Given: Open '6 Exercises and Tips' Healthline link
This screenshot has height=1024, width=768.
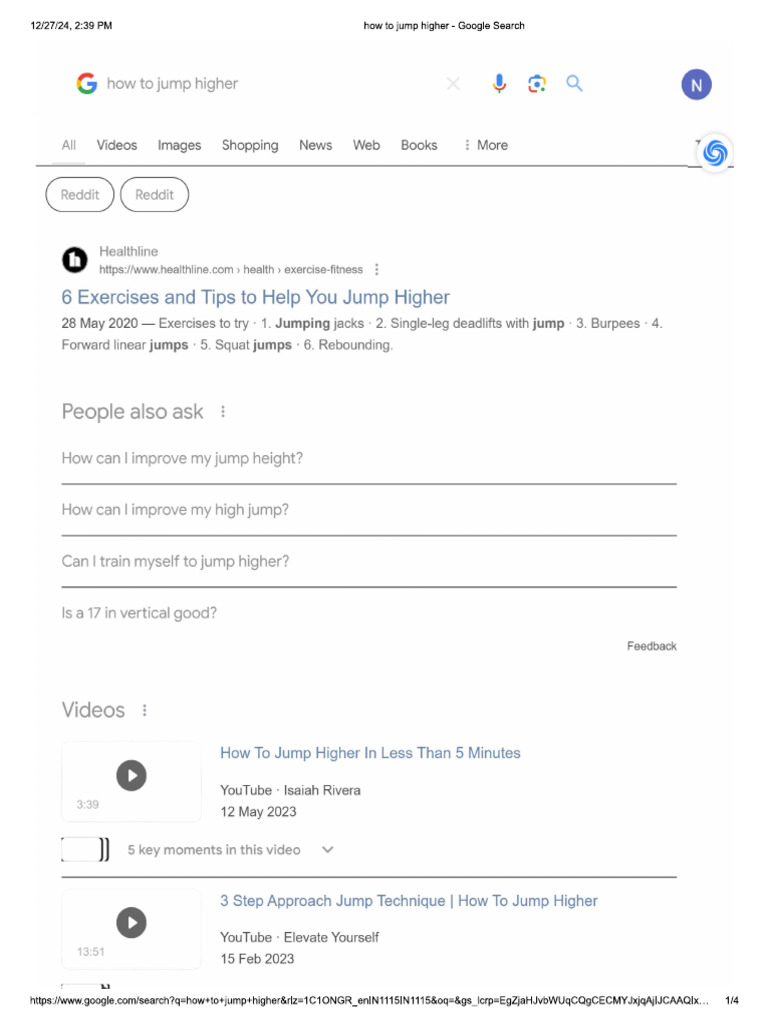Looking at the screenshot, I should pos(255,297).
